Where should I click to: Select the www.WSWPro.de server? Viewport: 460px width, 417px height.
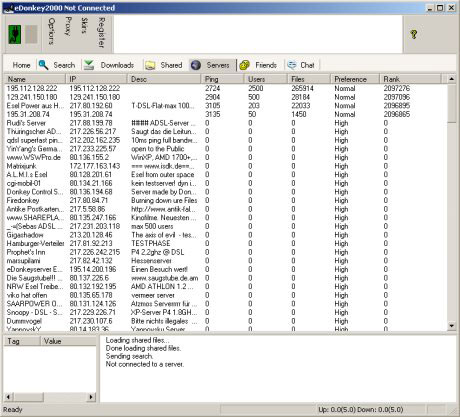click(225, 157)
